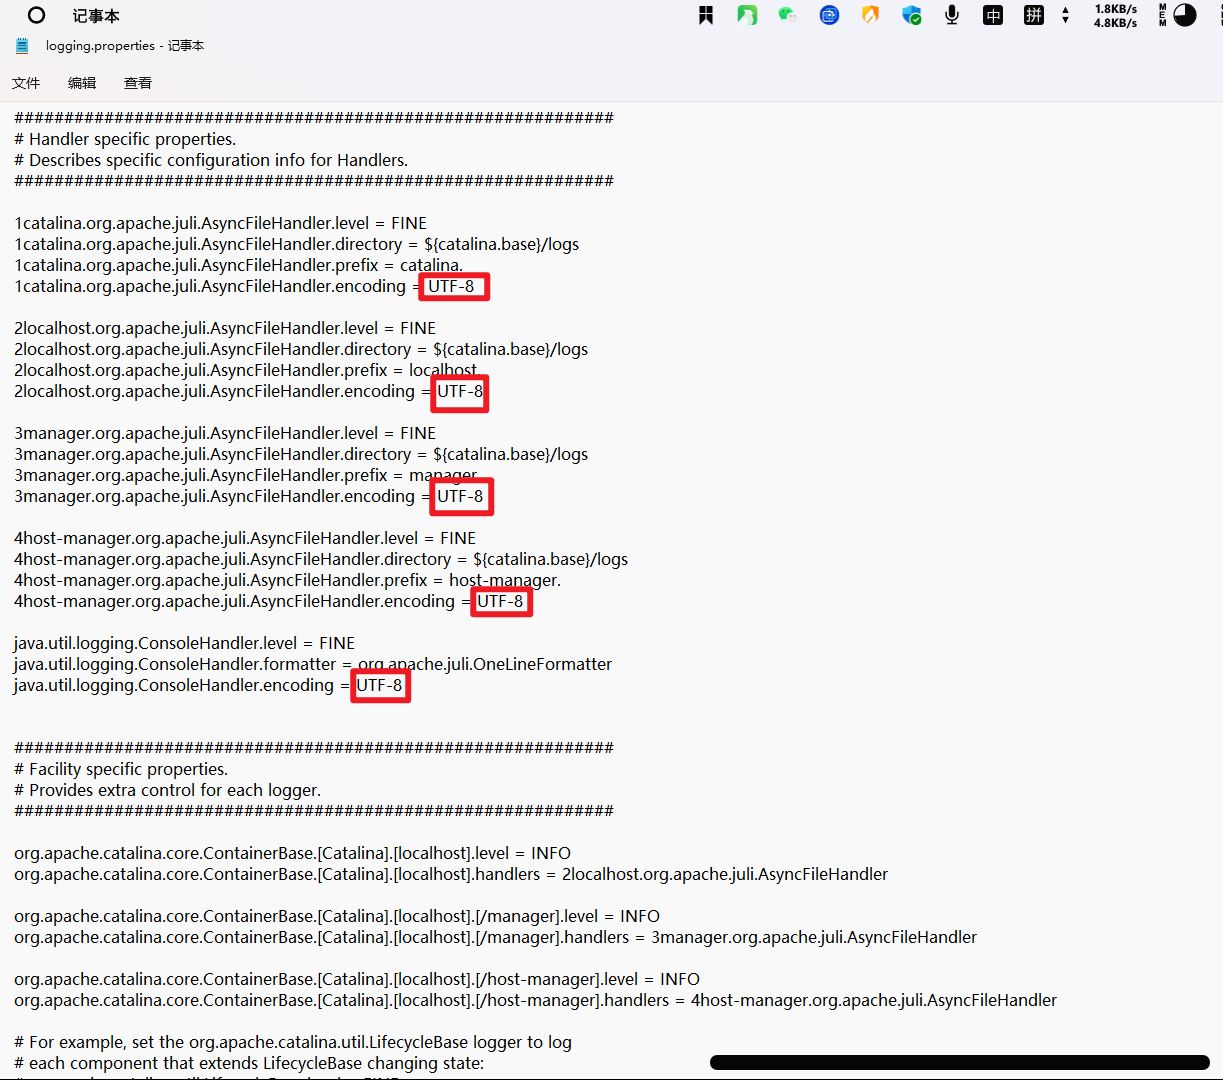Viewport: 1223px width, 1080px height.
Task: Open the green note app tray icon
Action: pyautogui.click(x=747, y=15)
